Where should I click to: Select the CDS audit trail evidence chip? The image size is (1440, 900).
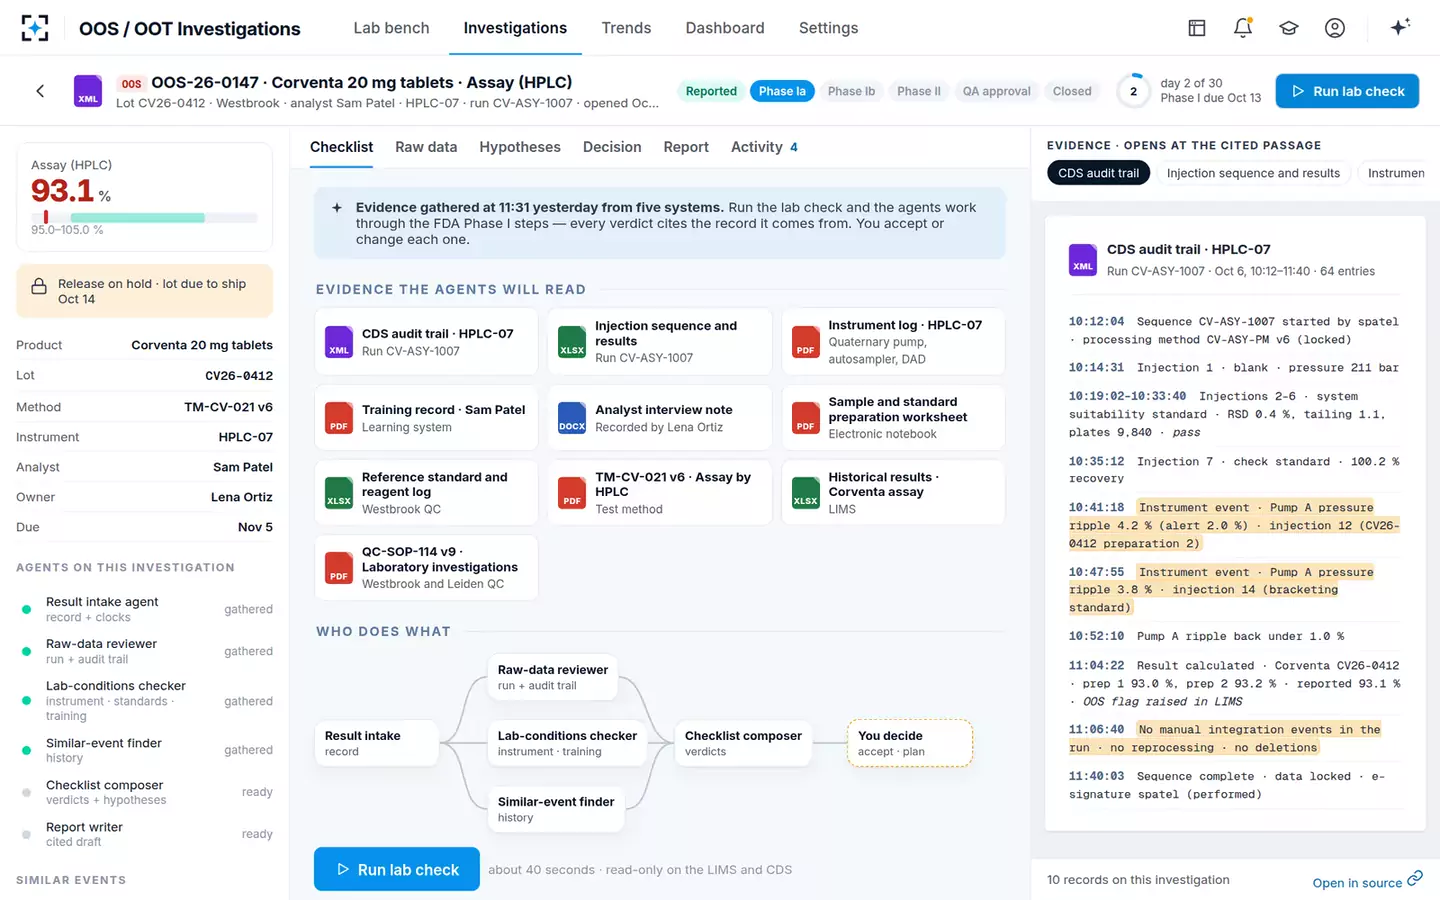click(x=1098, y=173)
